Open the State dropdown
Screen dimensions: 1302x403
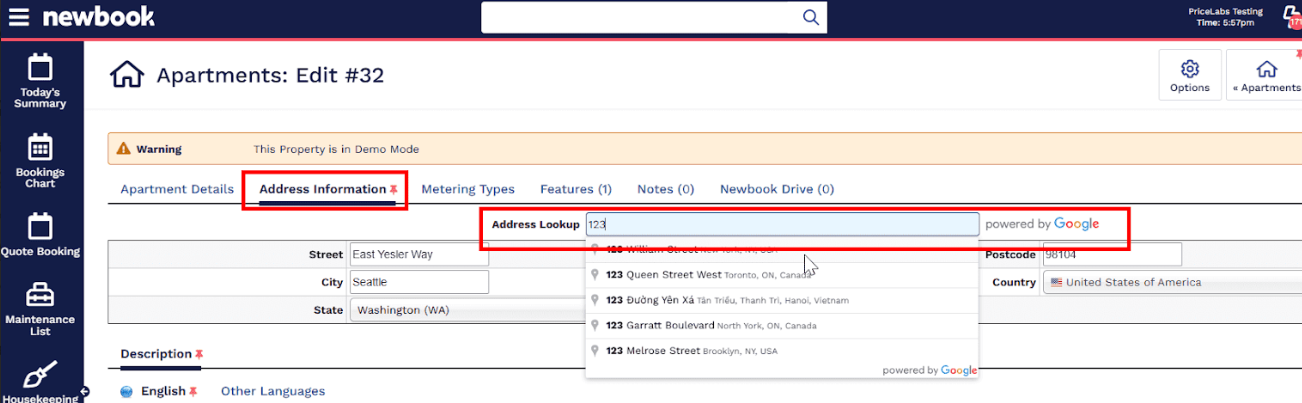click(466, 310)
